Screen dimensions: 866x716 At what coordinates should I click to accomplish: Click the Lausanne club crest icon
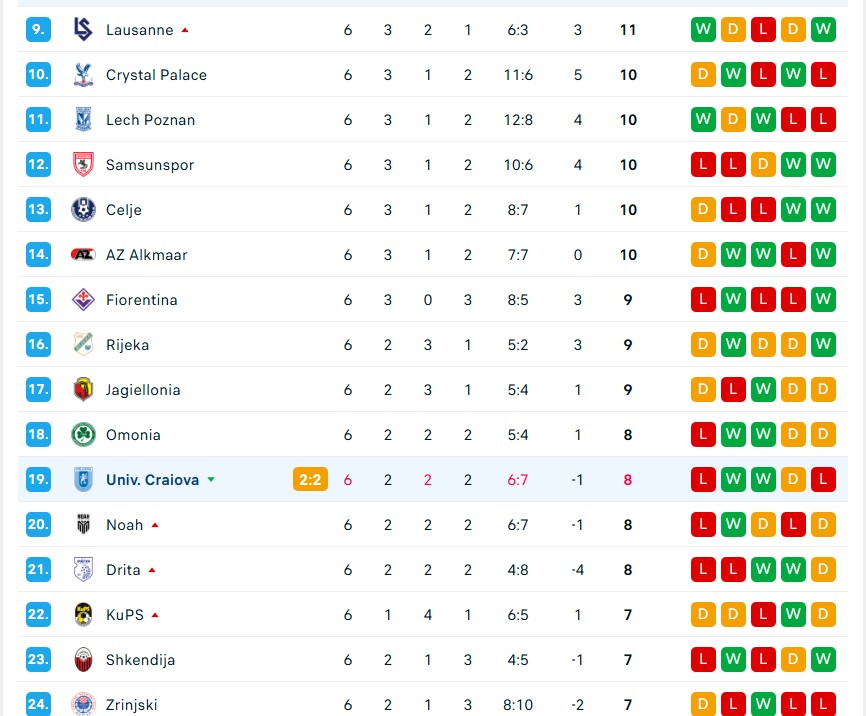[83, 30]
